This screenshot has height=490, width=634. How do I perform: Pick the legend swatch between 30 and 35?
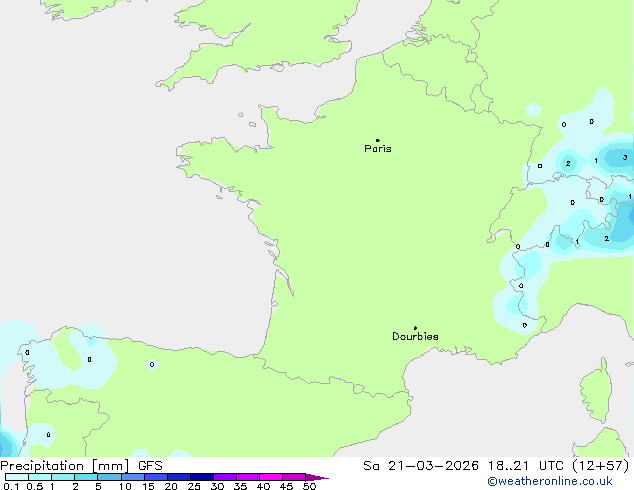coord(224,477)
